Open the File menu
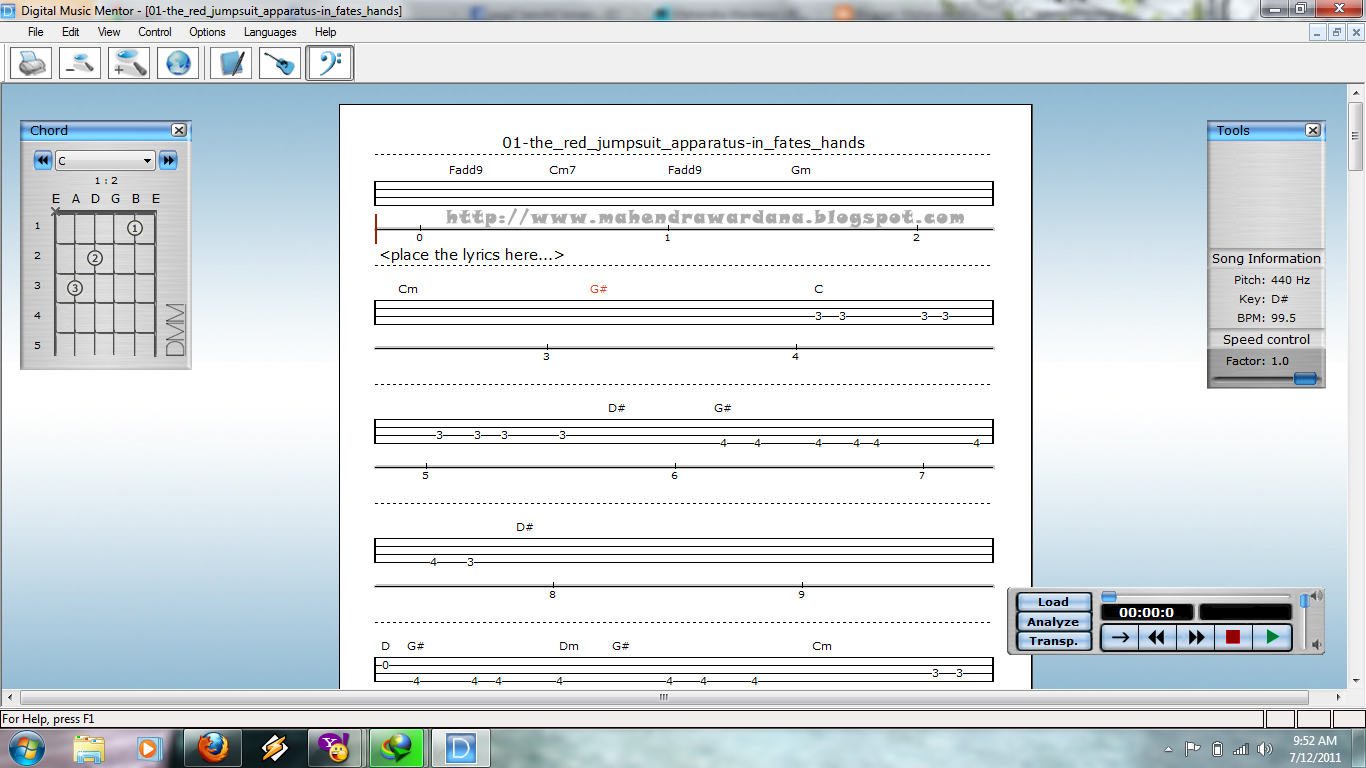The image size is (1366, 768). click(36, 32)
